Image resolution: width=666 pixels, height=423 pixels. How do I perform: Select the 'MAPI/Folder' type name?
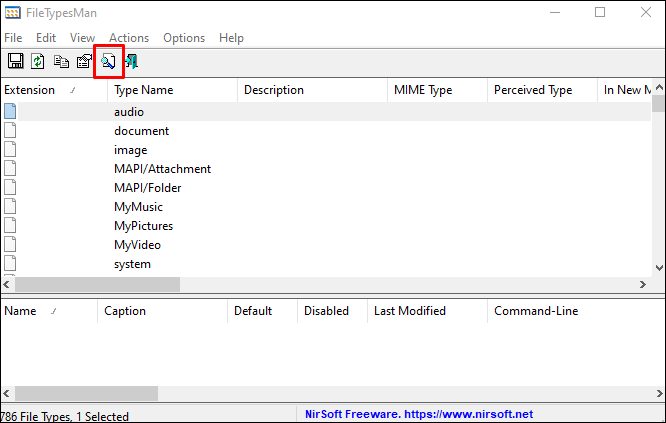pos(147,188)
